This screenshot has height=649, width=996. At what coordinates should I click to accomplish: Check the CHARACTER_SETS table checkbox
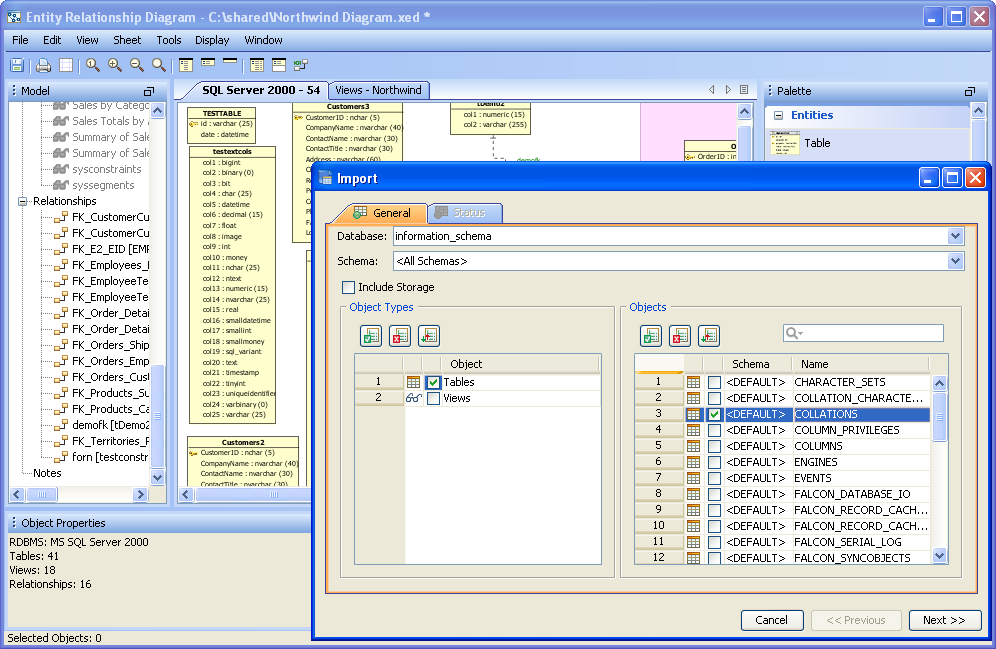click(x=715, y=382)
